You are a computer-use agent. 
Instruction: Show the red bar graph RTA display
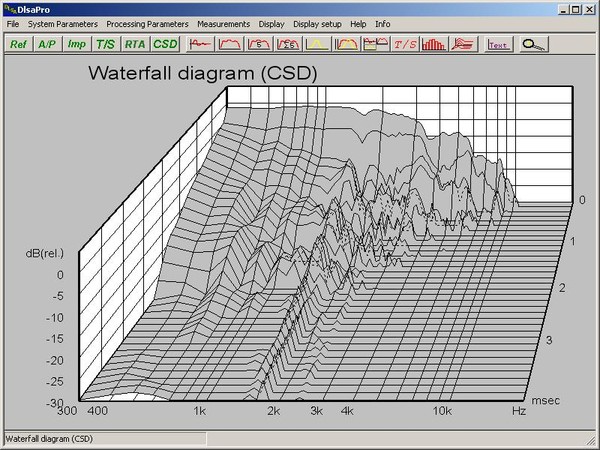click(x=434, y=44)
